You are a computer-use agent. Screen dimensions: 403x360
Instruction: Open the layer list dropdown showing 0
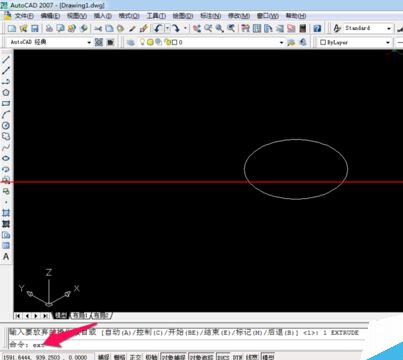[211, 42]
